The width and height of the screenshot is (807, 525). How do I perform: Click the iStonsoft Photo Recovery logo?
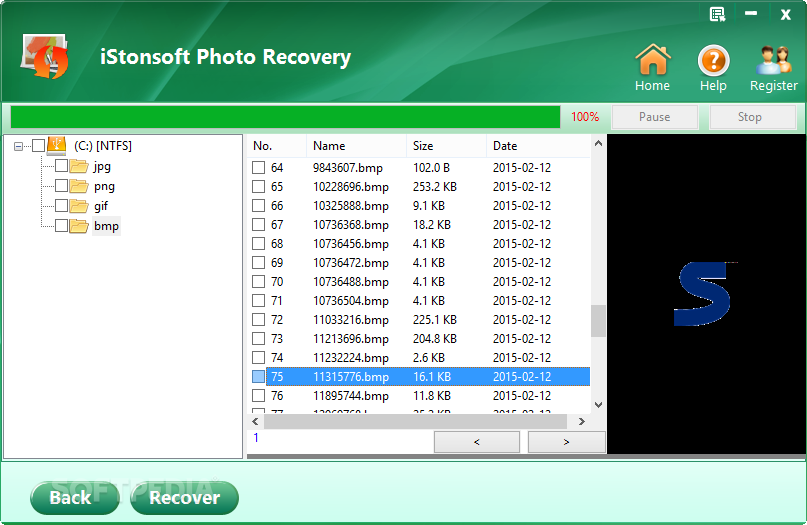click(x=45, y=56)
